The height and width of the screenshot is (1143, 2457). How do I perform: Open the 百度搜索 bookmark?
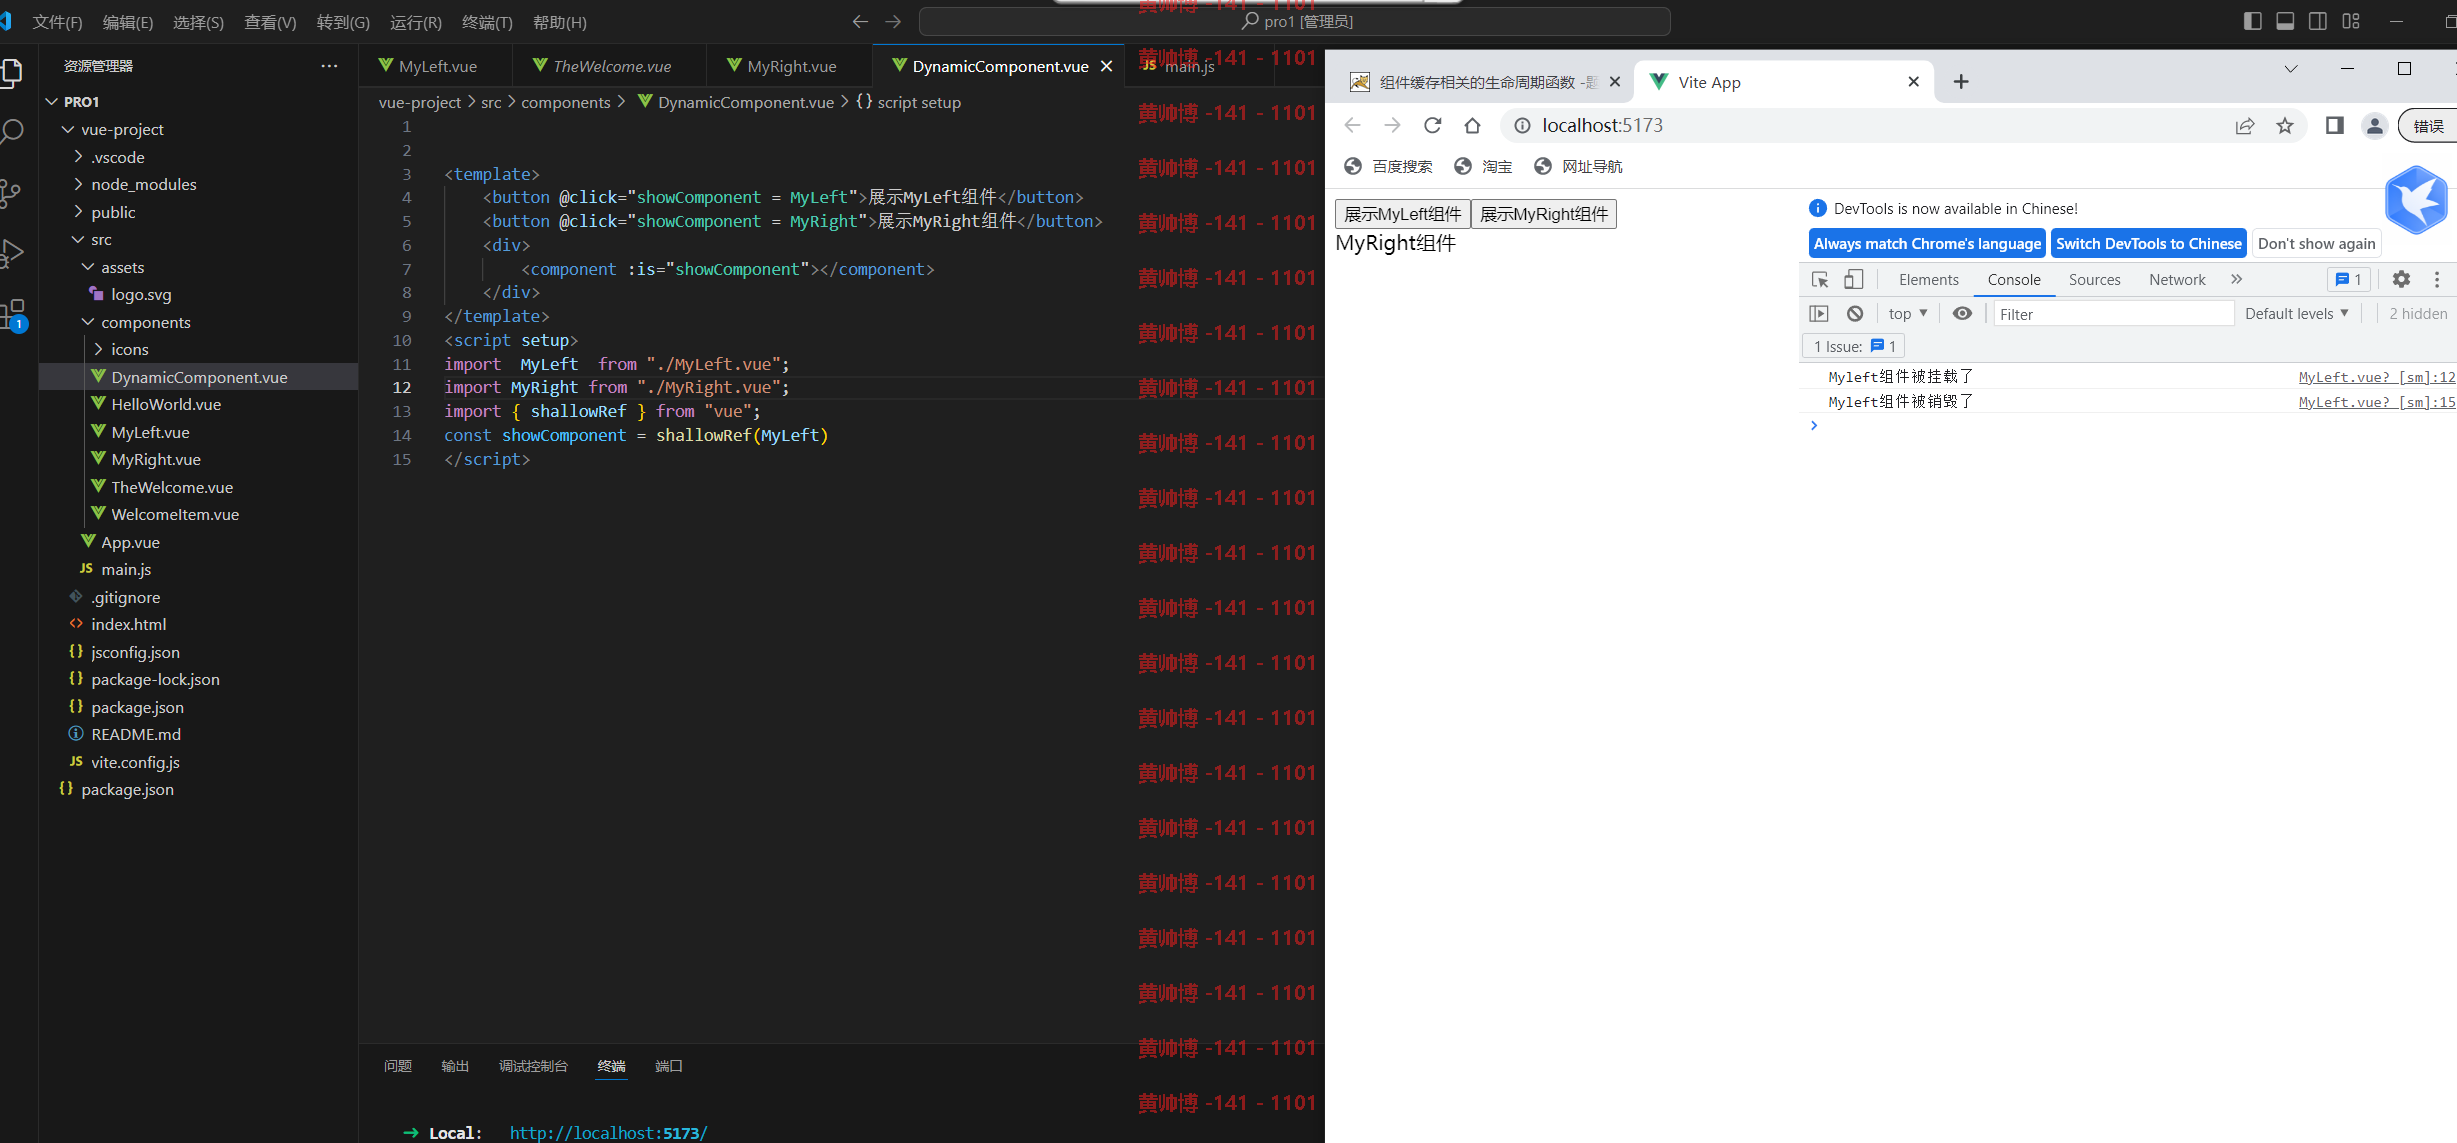point(1389,167)
